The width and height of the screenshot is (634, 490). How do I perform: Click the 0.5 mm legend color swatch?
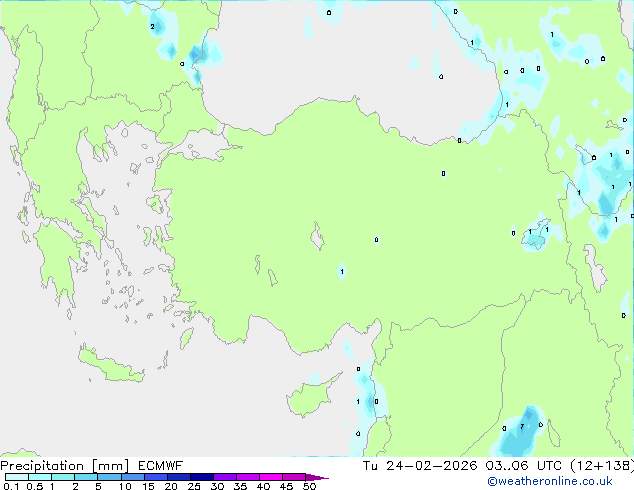click(40, 477)
